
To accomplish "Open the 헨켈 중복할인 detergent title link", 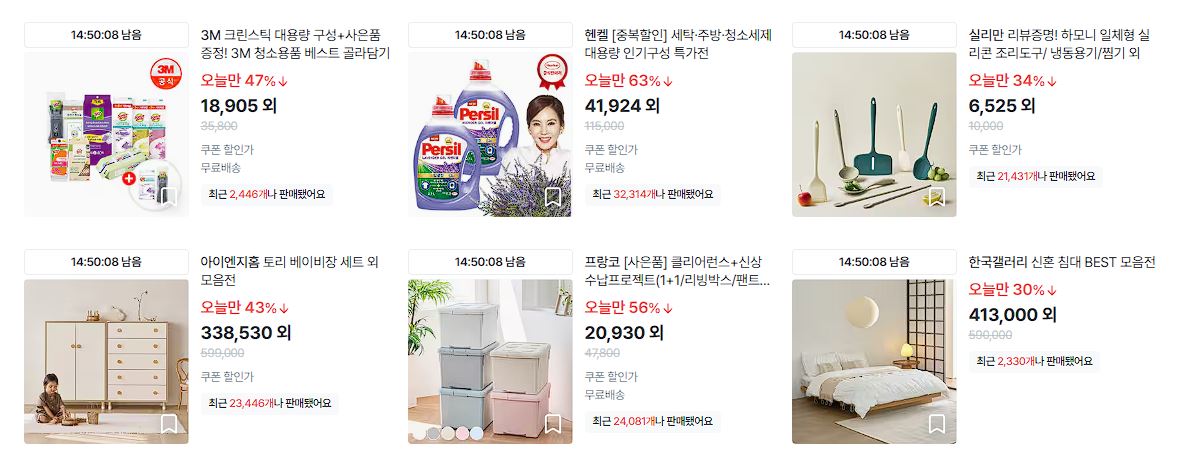I will pos(678,44).
